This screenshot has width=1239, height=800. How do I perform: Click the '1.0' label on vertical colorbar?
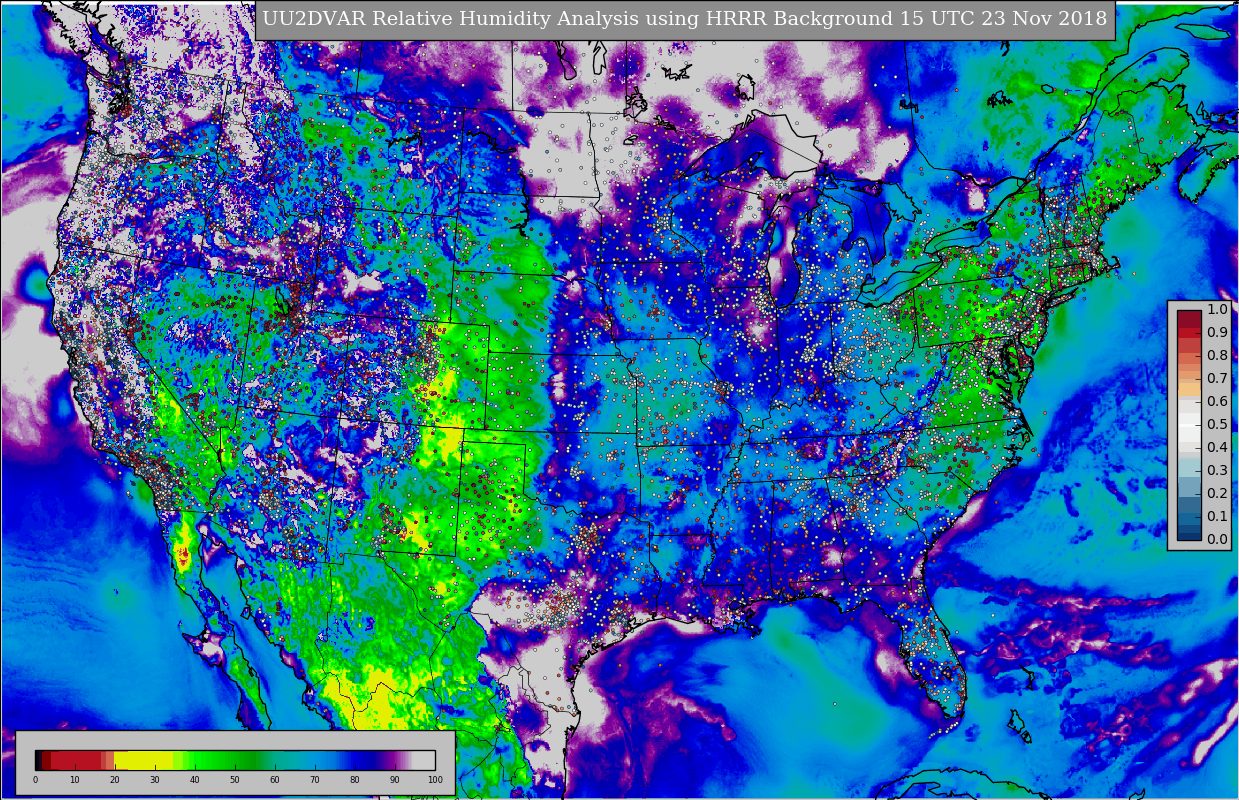[1217, 310]
